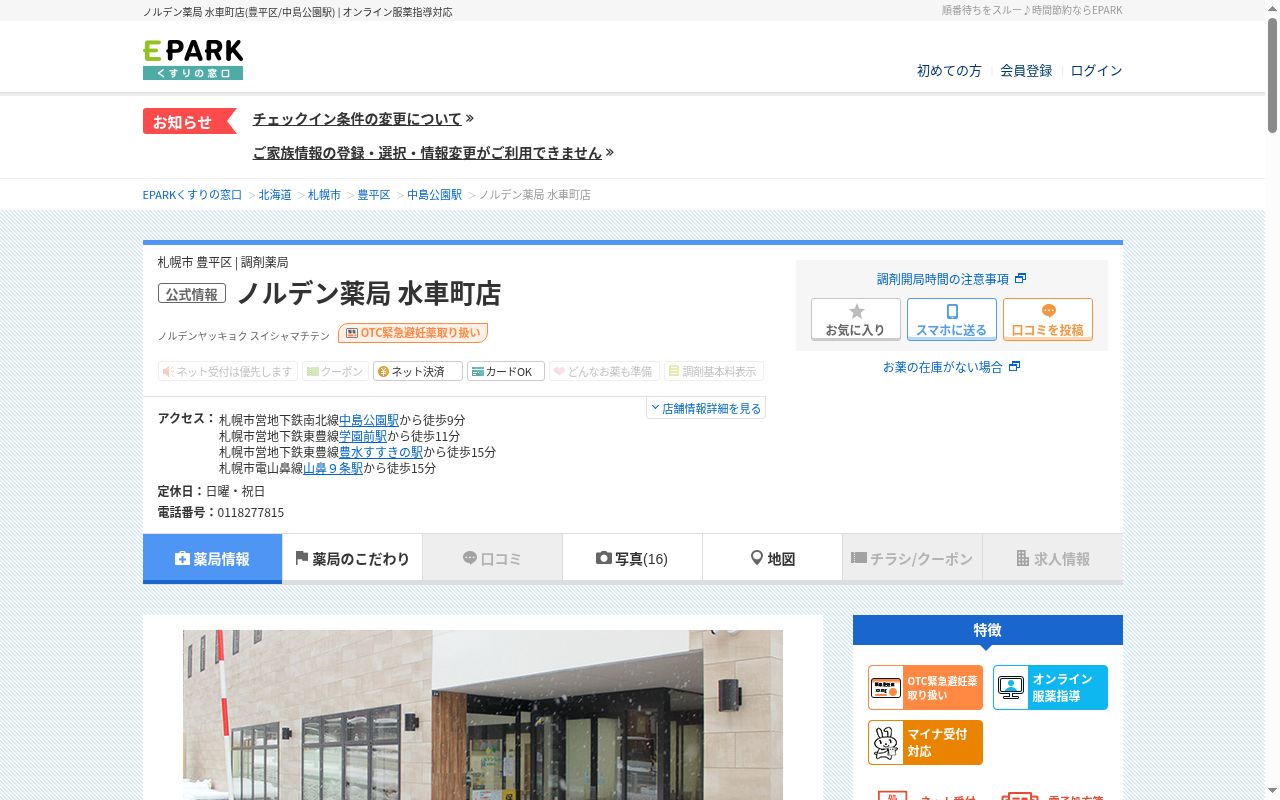Click オンライン服薬指導 feature icon

1050,688
